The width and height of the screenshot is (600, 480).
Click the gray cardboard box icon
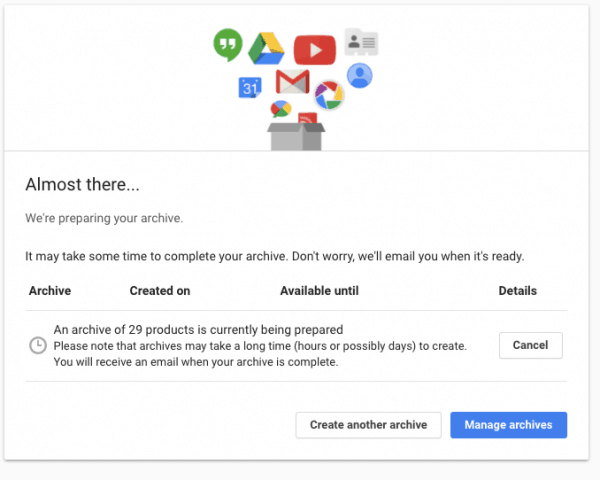(296, 137)
